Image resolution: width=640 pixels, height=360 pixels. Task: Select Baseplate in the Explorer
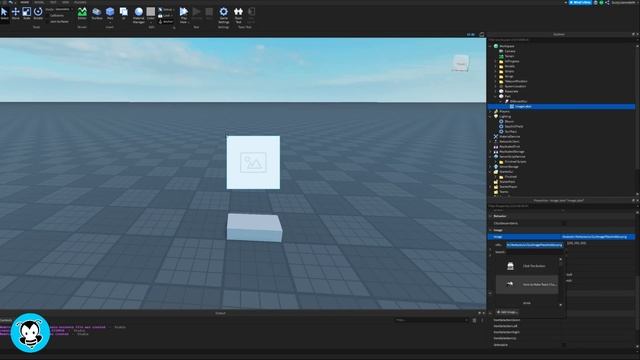click(x=511, y=91)
